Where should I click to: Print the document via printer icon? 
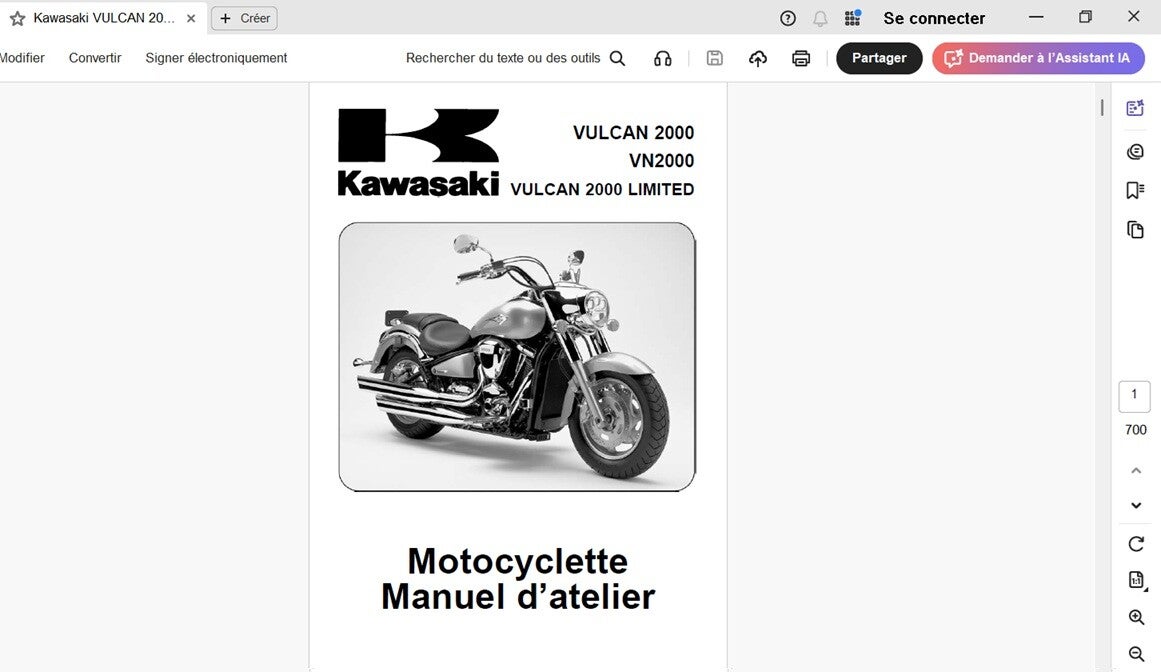pyautogui.click(x=801, y=58)
